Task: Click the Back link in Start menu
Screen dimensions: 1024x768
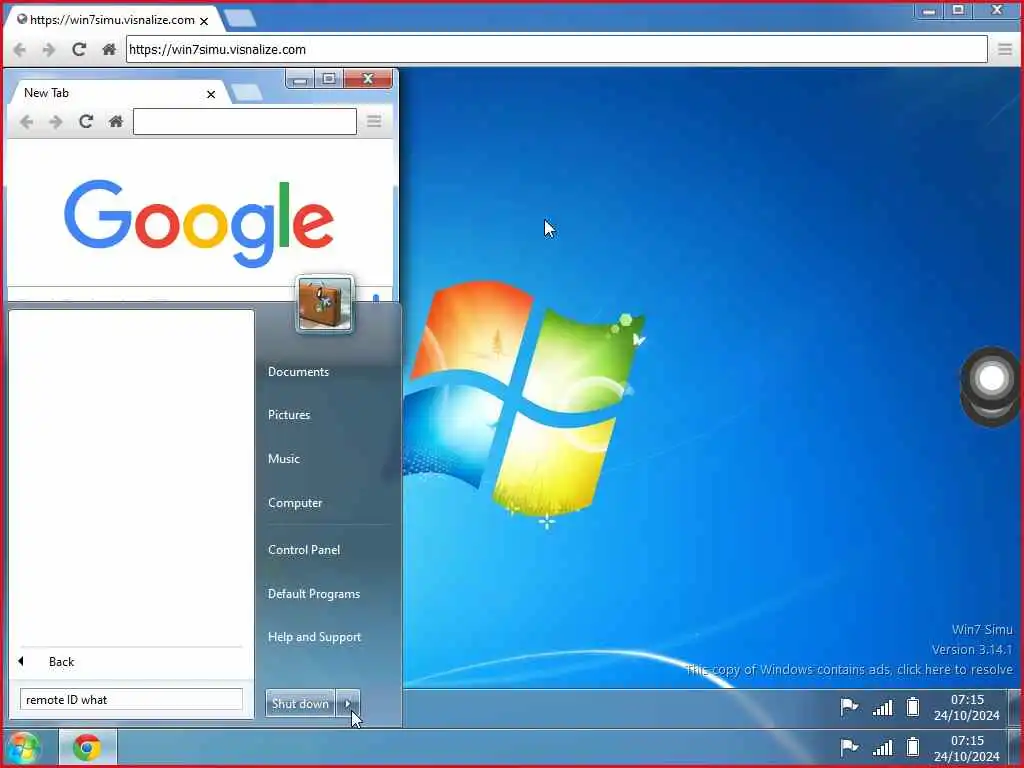Action: (x=61, y=662)
